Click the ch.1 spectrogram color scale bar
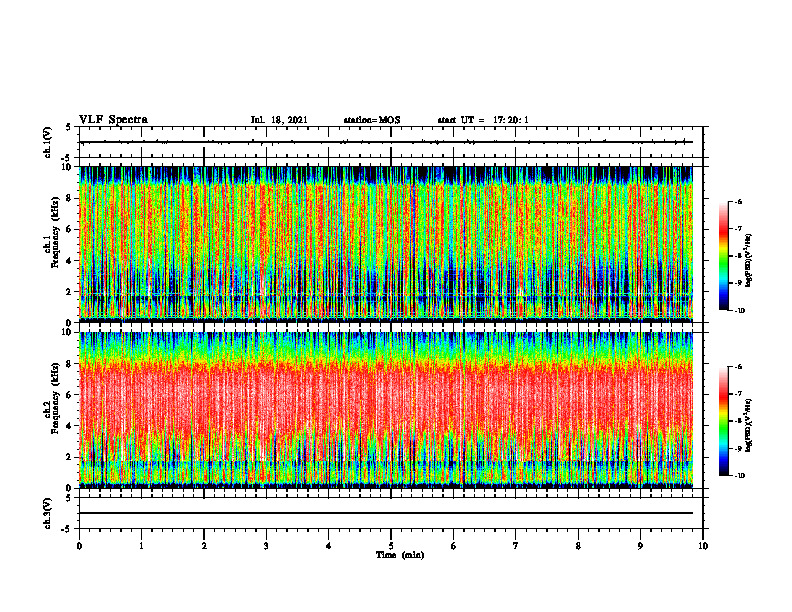 coord(724,256)
